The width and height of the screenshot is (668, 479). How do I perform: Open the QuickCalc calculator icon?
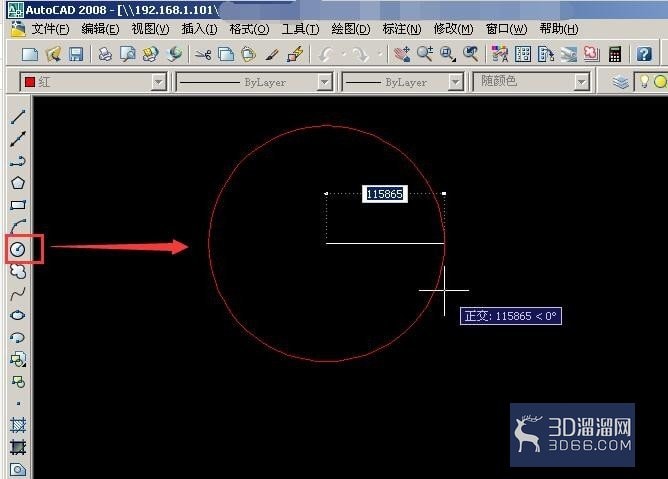[615, 54]
